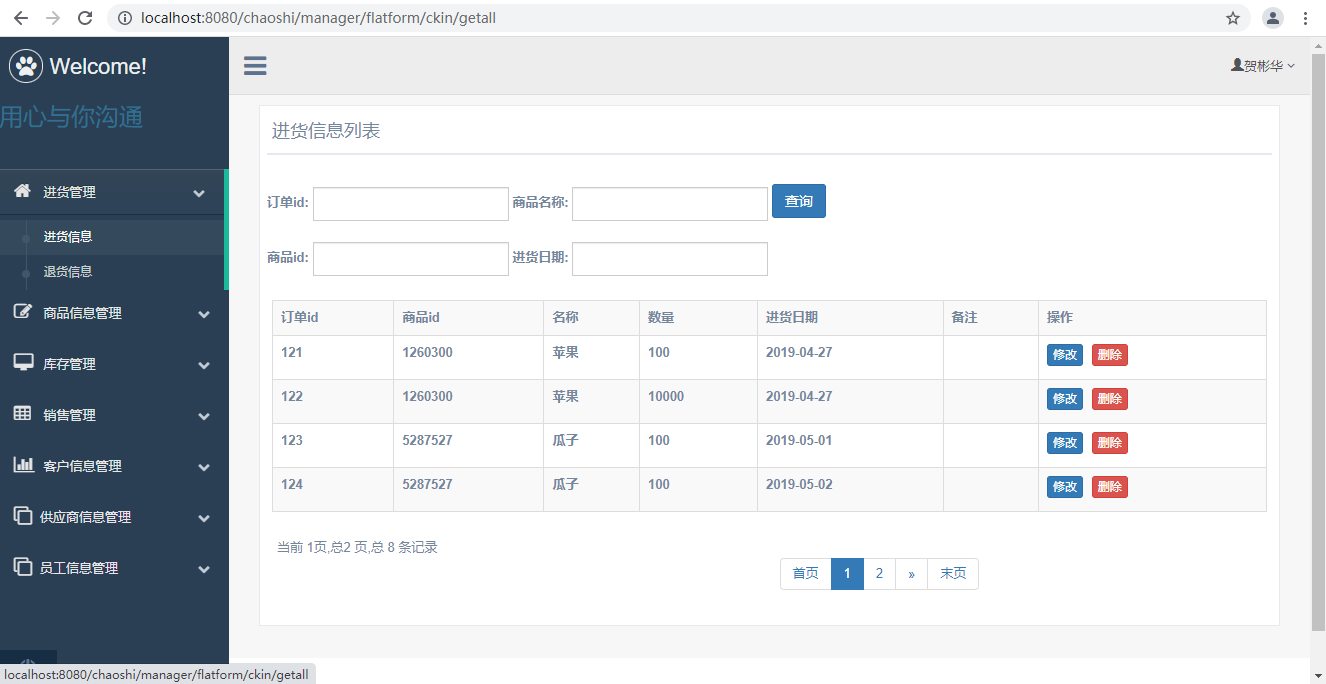Click the copy icon beside 供应商信息管理
The image size is (1326, 684).
22,515
